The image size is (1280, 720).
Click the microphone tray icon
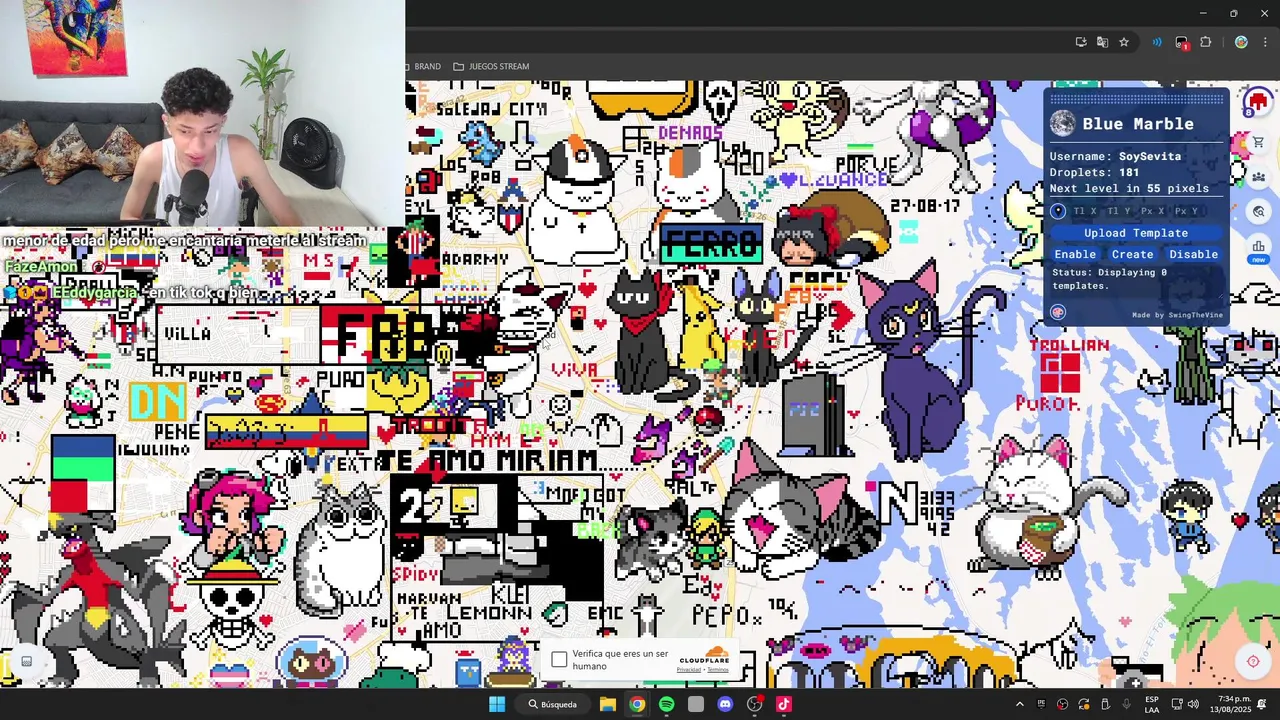[1126, 704]
